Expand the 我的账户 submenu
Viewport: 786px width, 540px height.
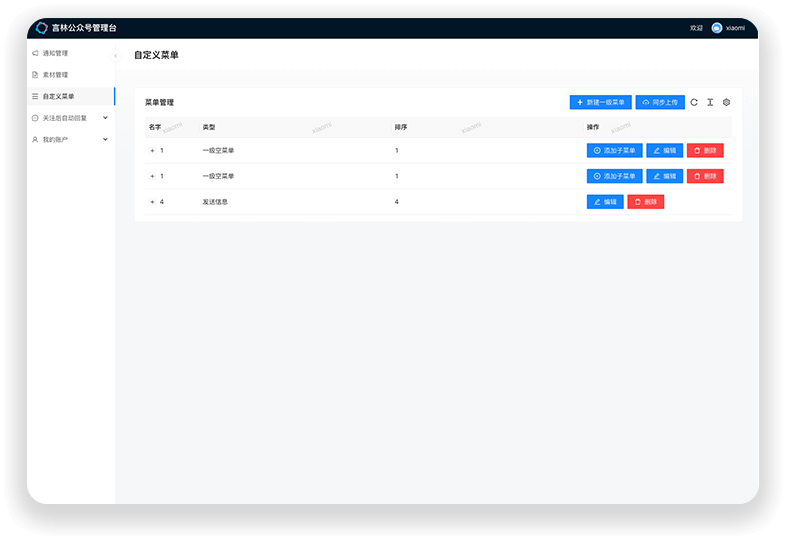pyautogui.click(x=71, y=139)
